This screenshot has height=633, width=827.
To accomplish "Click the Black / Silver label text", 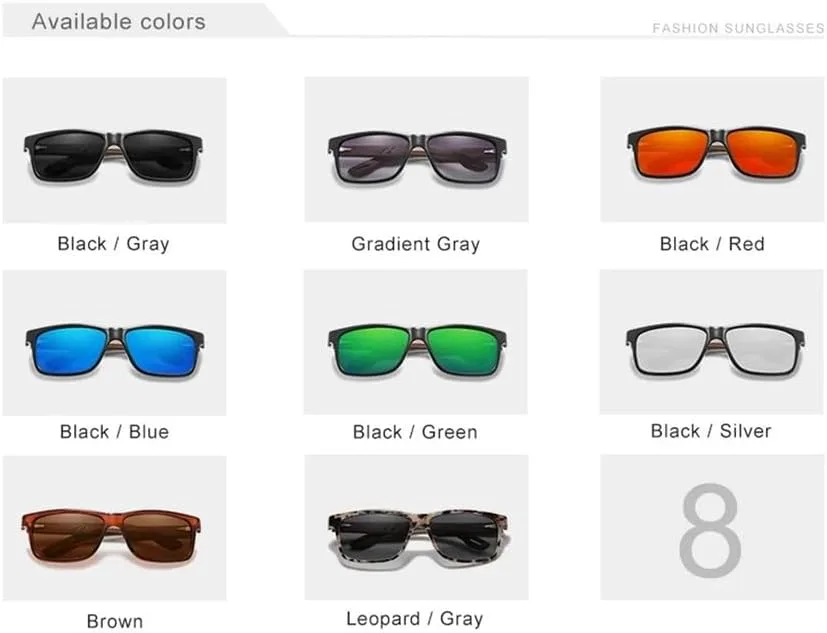I will click(x=711, y=431).
